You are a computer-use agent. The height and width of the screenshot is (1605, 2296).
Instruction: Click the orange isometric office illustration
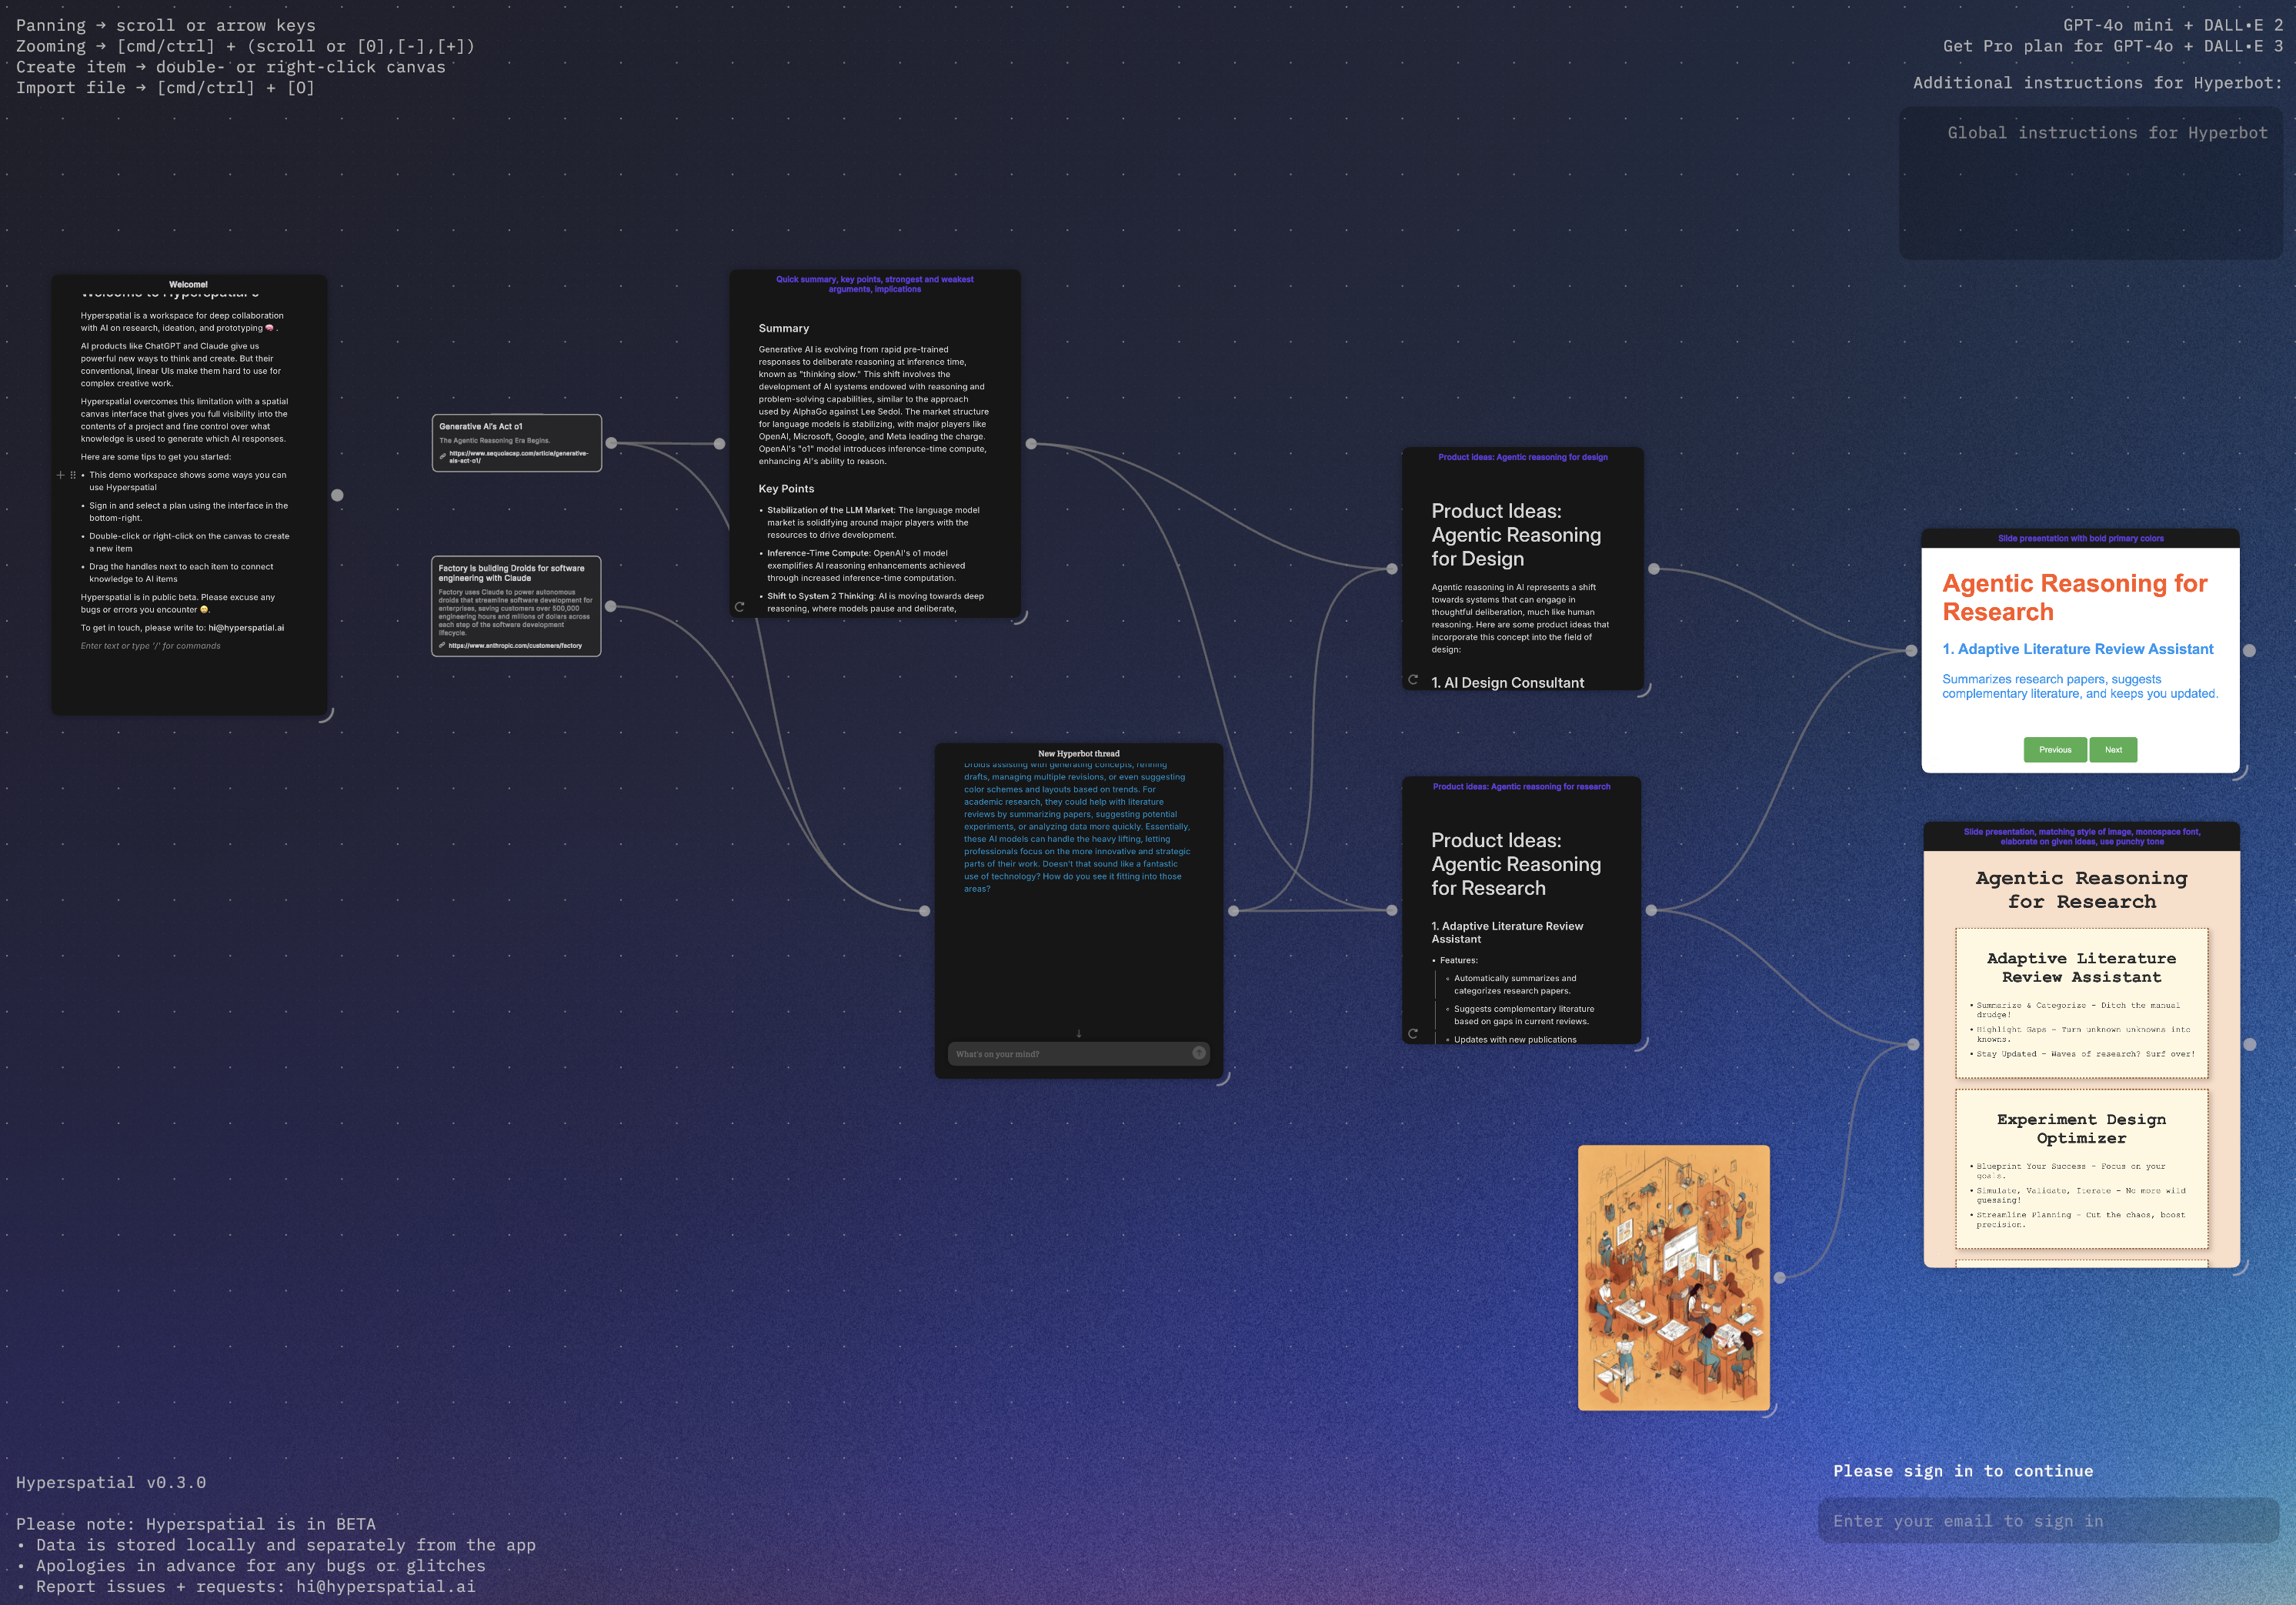click(1673, 1277)
